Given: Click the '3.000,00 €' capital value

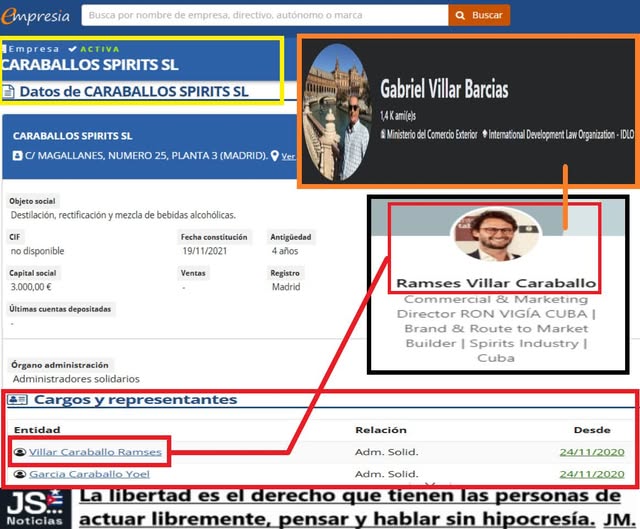Looking at the screenshot, I should pos(31,287).
